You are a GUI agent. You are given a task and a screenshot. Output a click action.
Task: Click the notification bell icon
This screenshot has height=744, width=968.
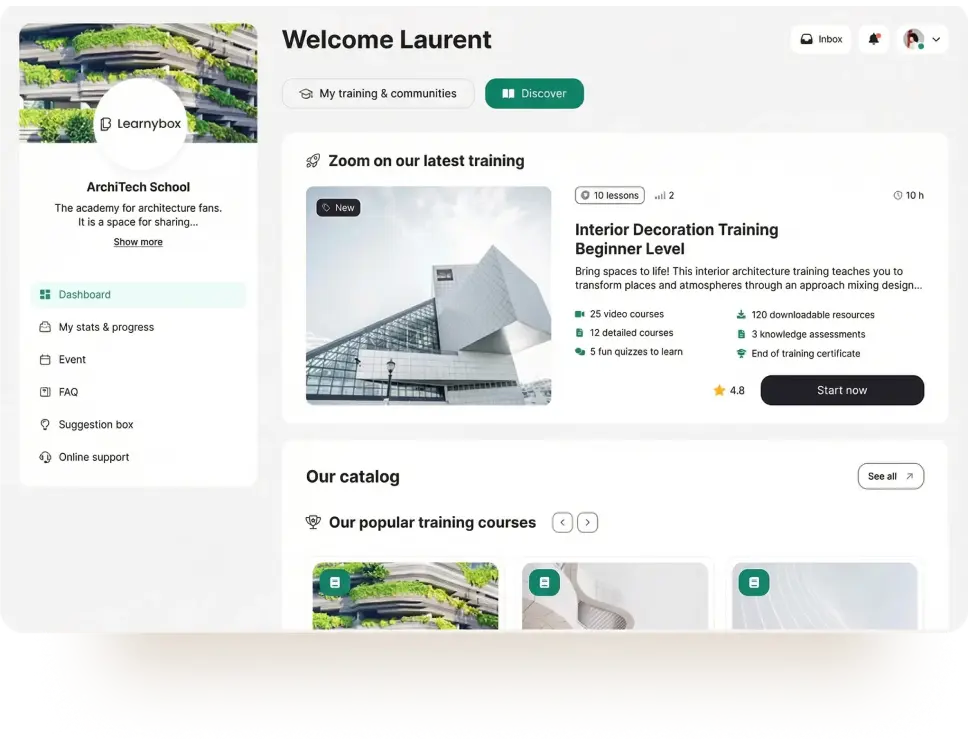tap(873, 38)
